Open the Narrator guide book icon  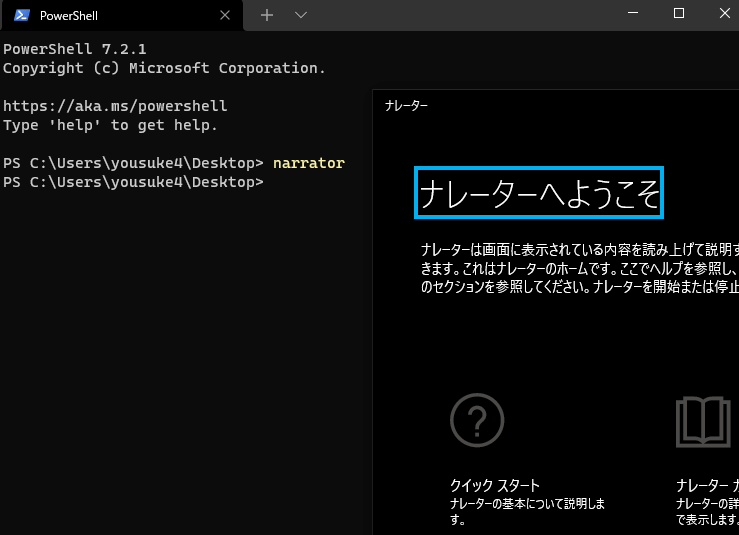click(703, 421)
